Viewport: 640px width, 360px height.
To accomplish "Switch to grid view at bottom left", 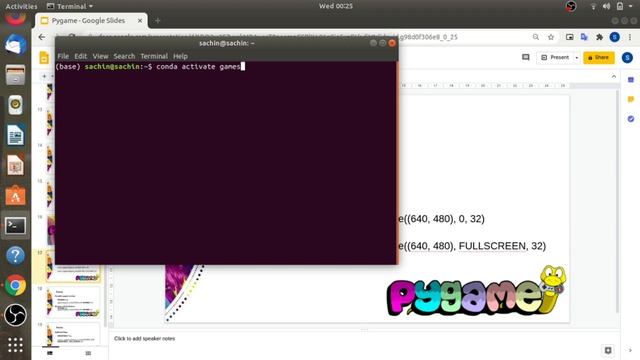I will pos(88,353).
